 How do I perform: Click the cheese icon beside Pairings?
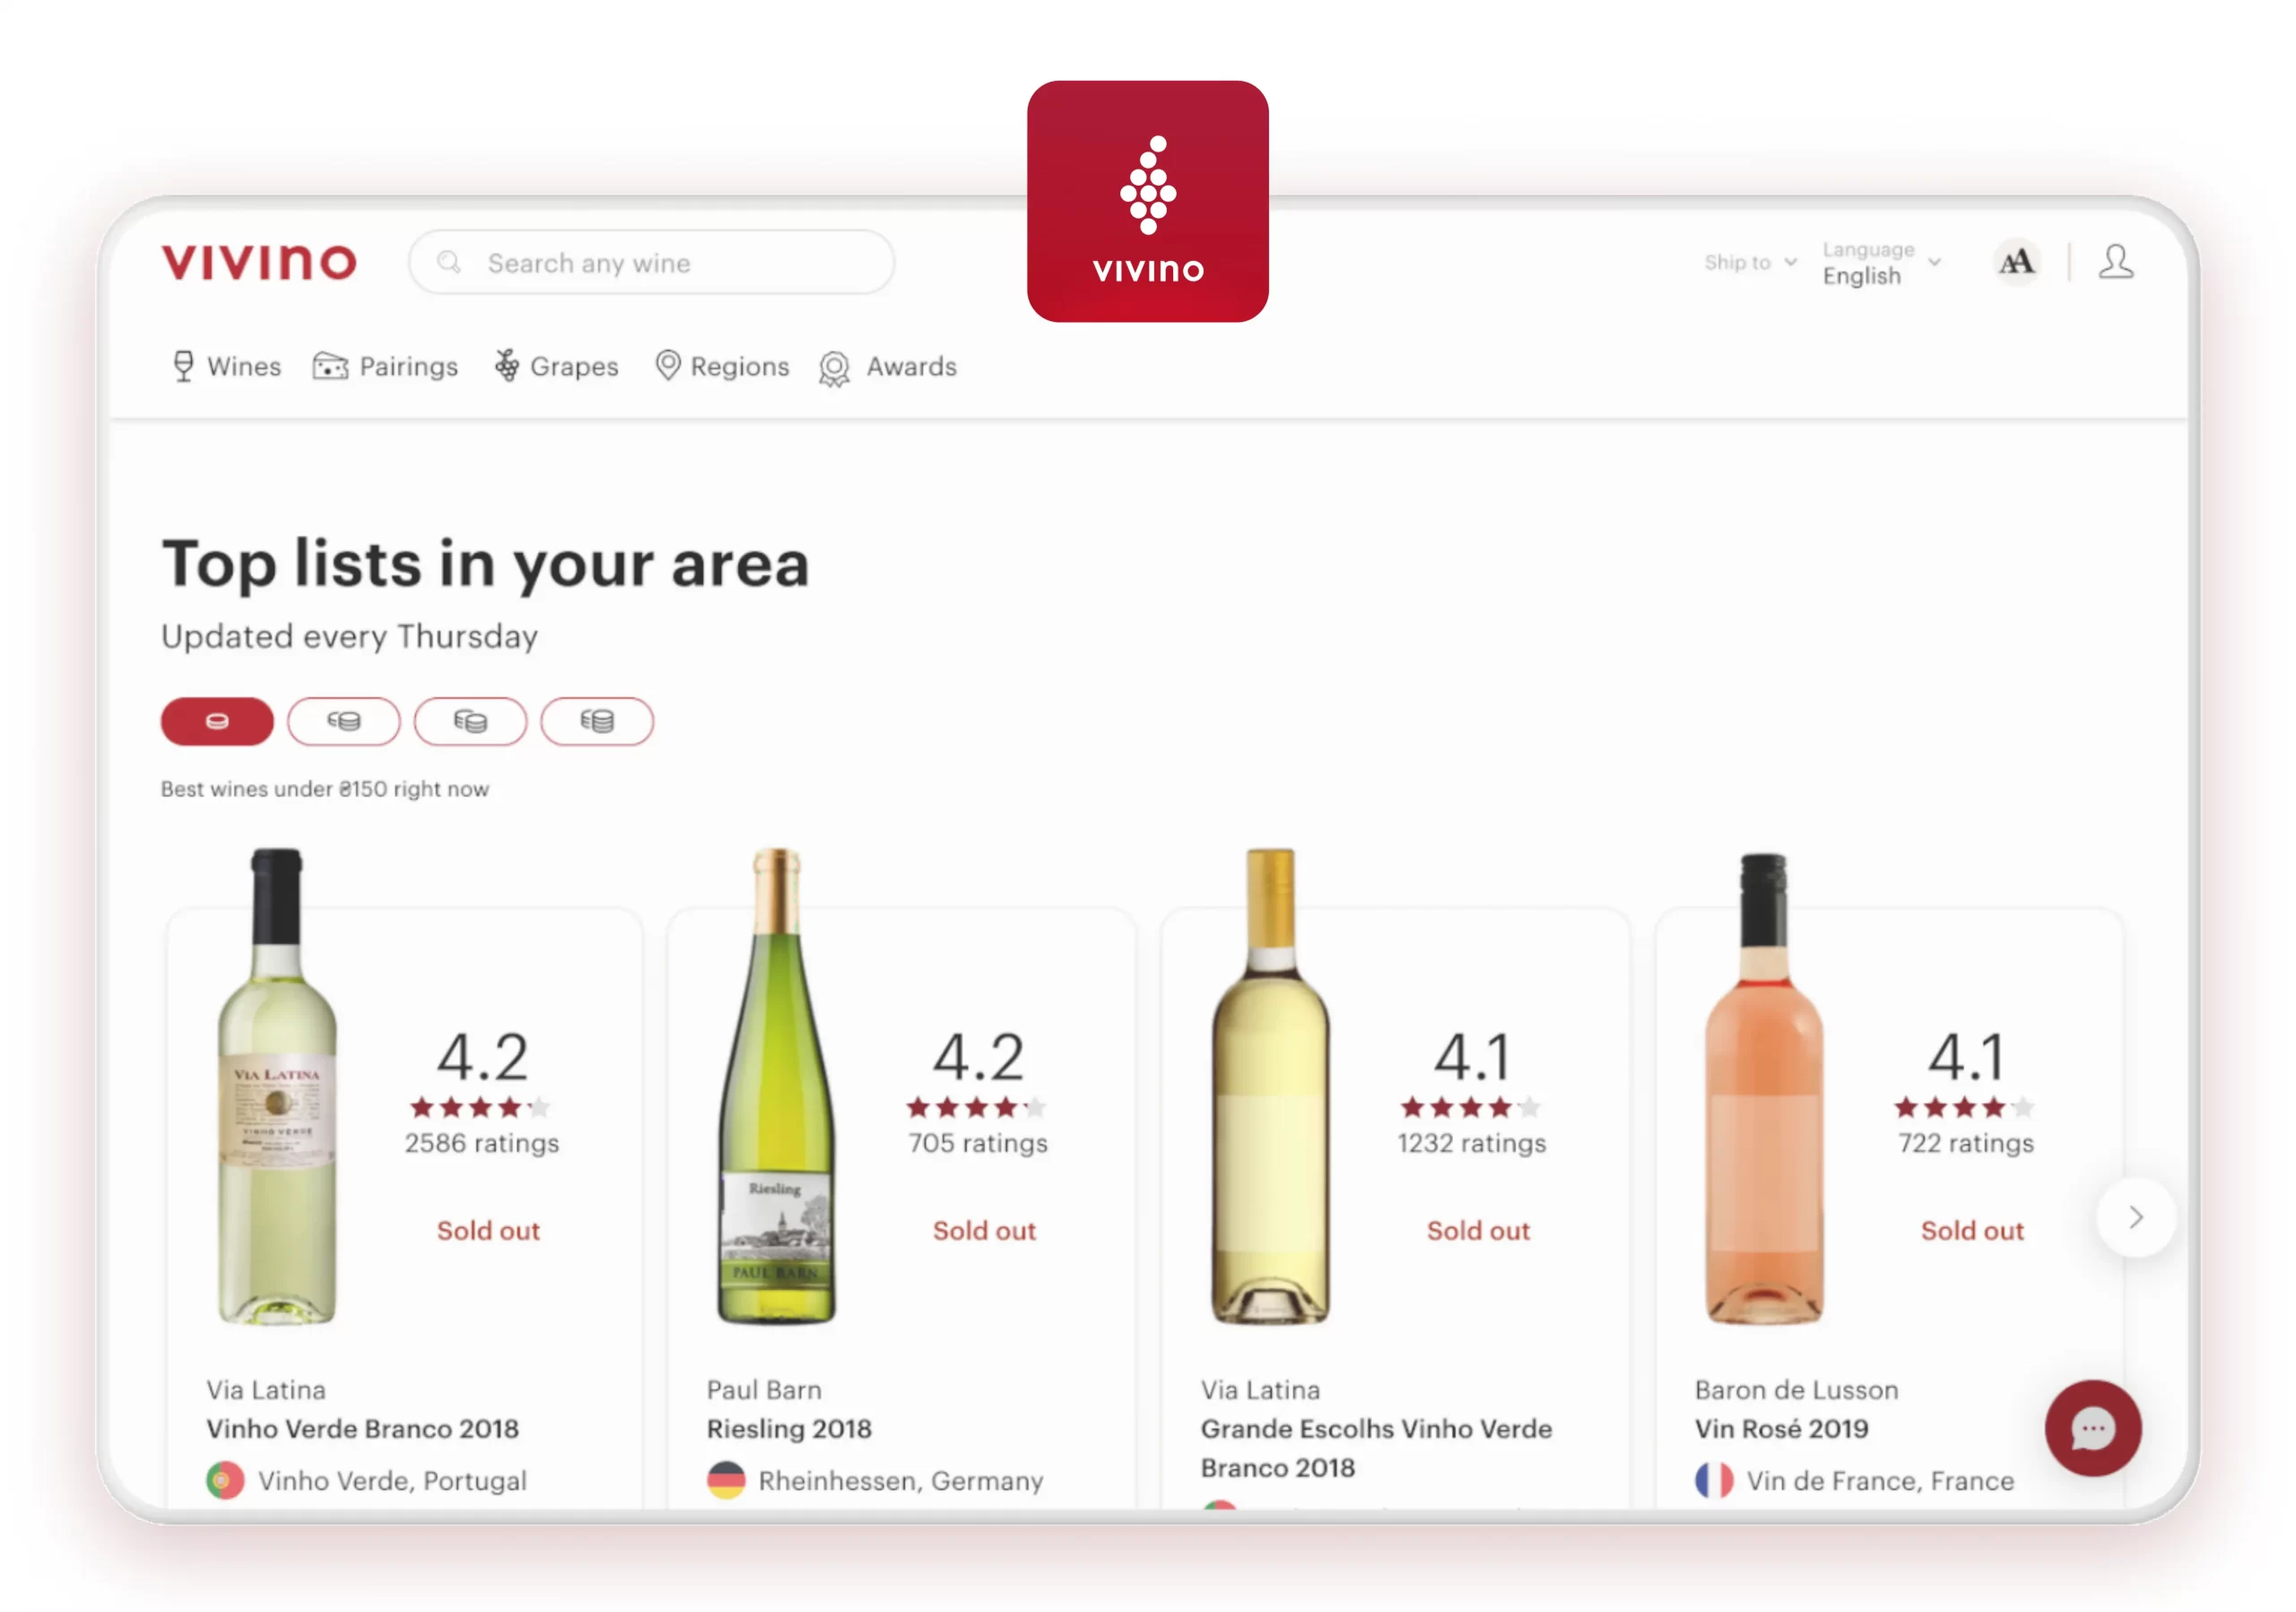coord(330,367)
